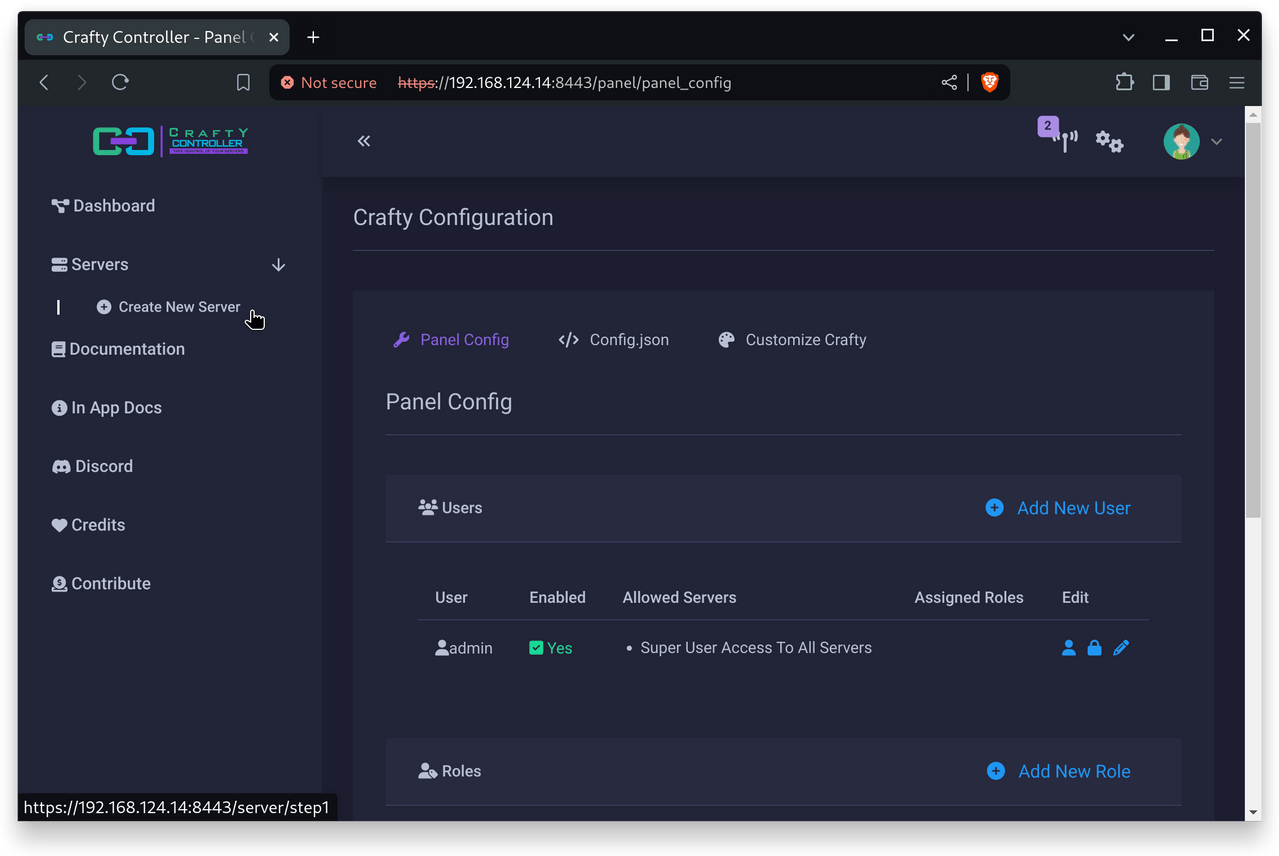Bookmark this page

[x=243, y=83]
